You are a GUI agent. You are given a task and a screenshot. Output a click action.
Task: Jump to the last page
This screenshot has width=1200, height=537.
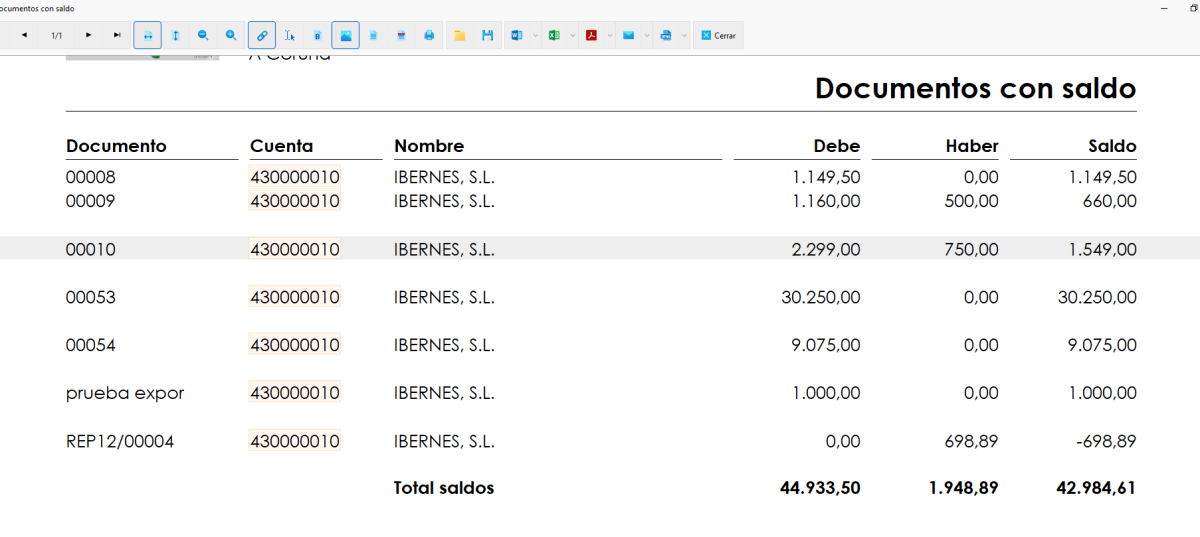[x=117, y=35]
